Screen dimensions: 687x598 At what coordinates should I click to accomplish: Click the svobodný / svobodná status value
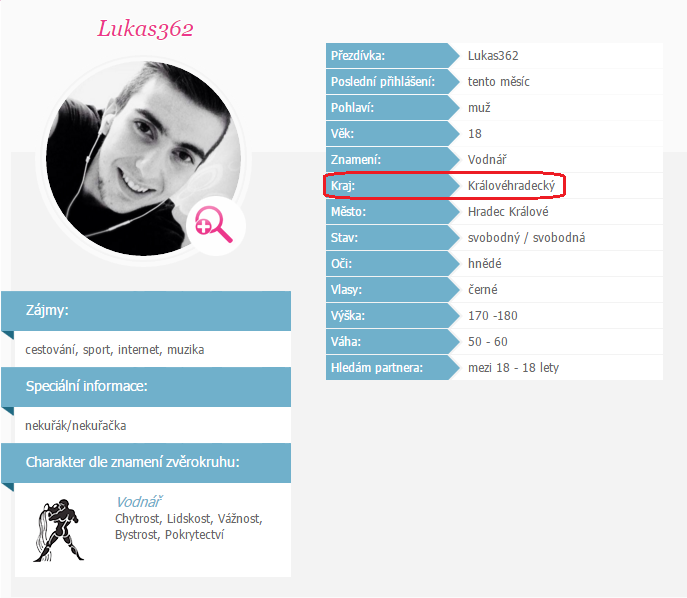tap(526, 238)
